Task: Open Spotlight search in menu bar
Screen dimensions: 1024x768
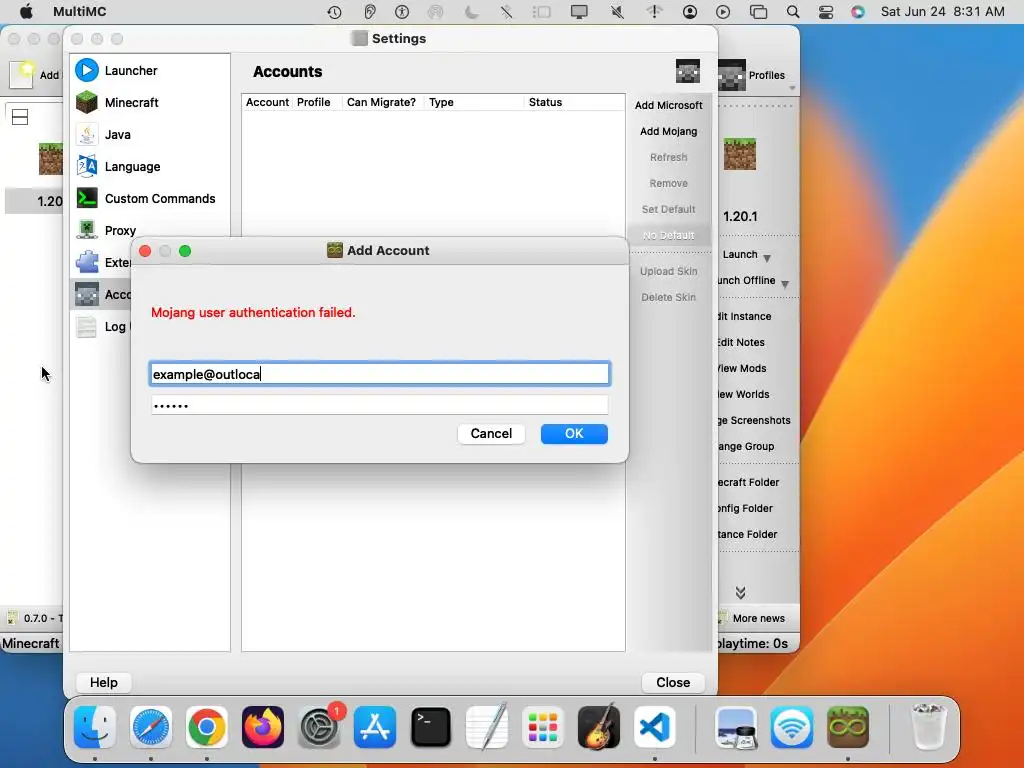Action: 793,12
